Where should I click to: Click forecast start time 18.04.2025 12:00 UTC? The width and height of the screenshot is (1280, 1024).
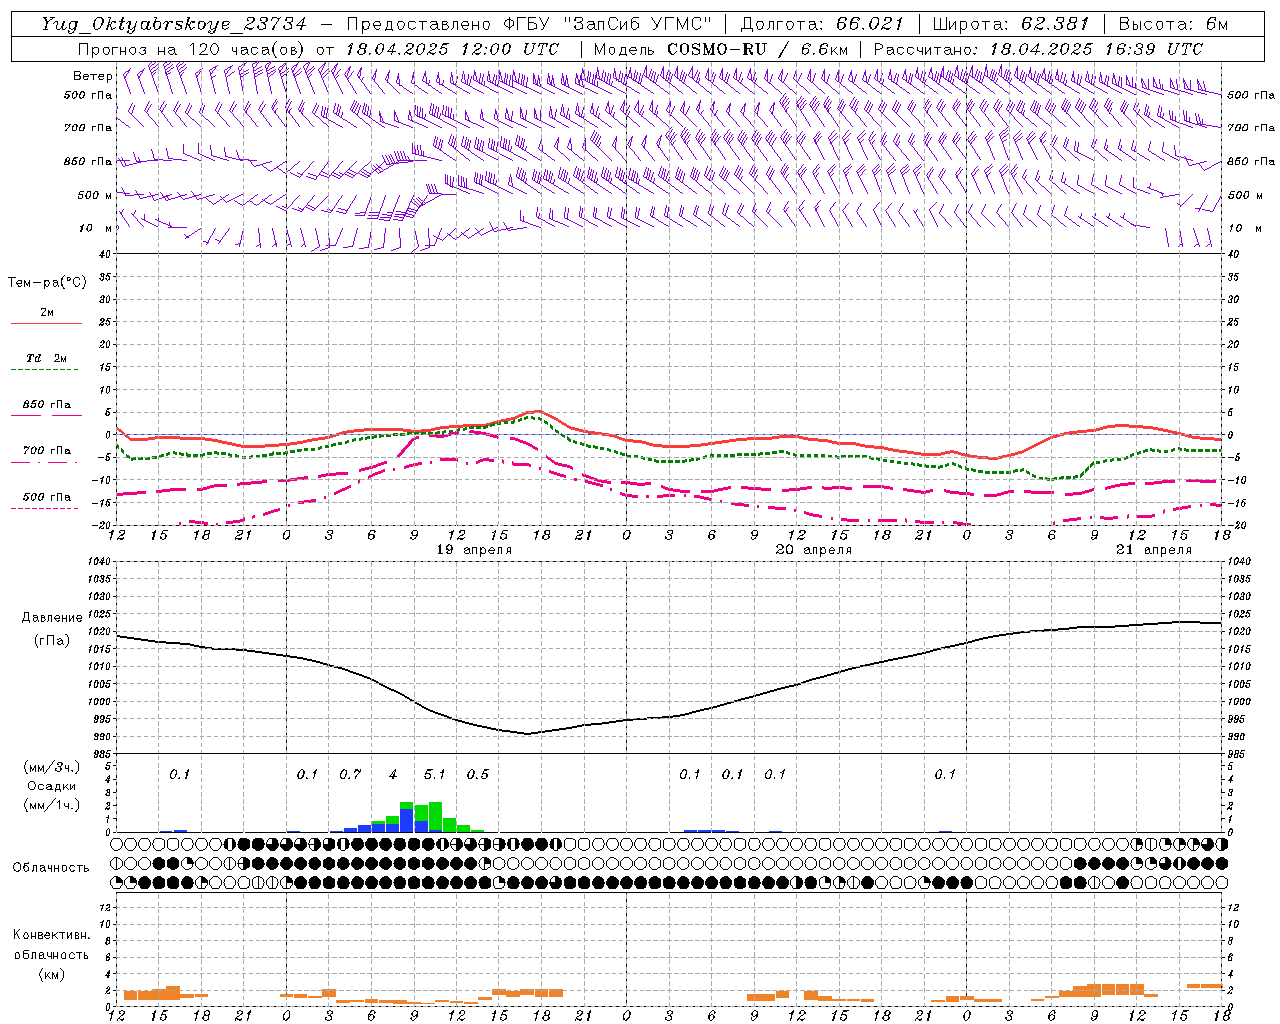point(452,49)
